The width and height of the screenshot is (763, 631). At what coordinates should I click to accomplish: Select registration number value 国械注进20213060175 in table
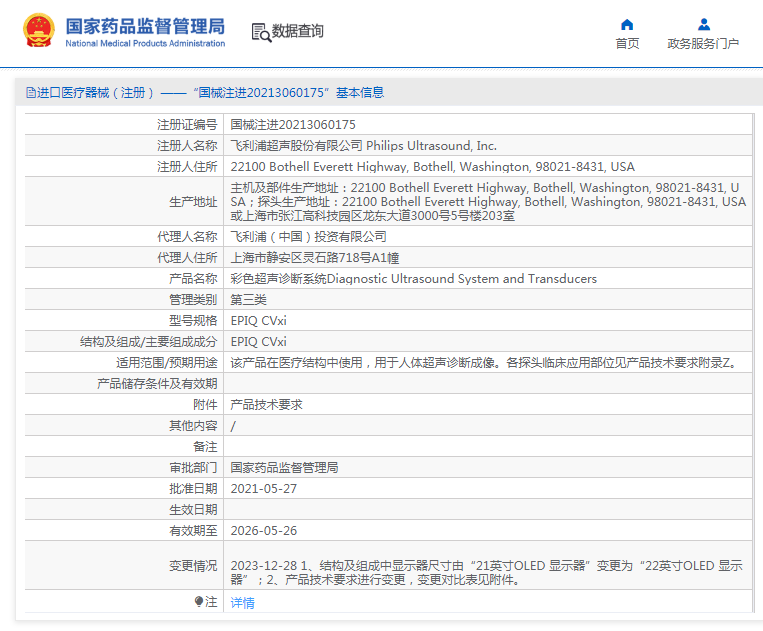(x=293, y=125)
